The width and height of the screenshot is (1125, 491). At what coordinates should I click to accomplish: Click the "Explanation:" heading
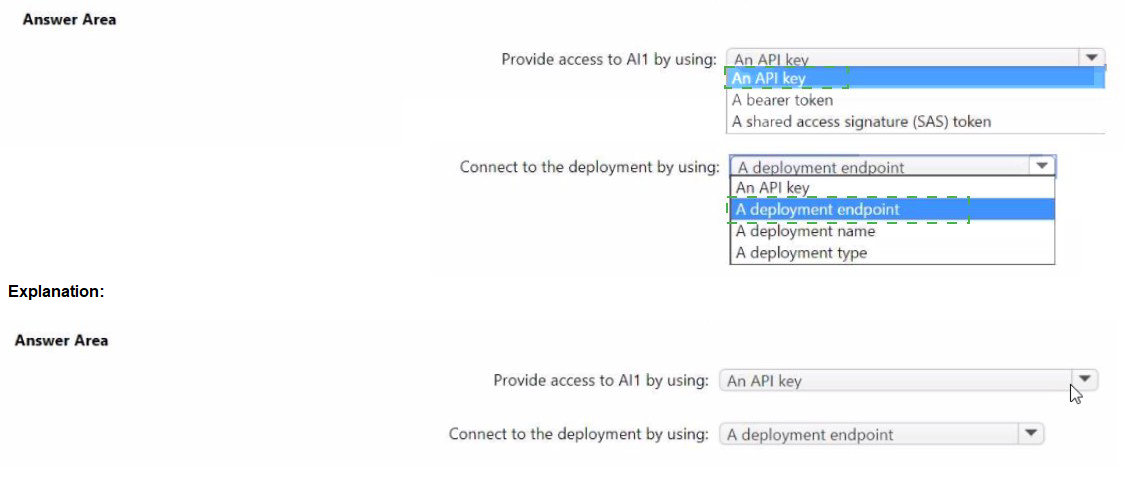pos(56,292)
